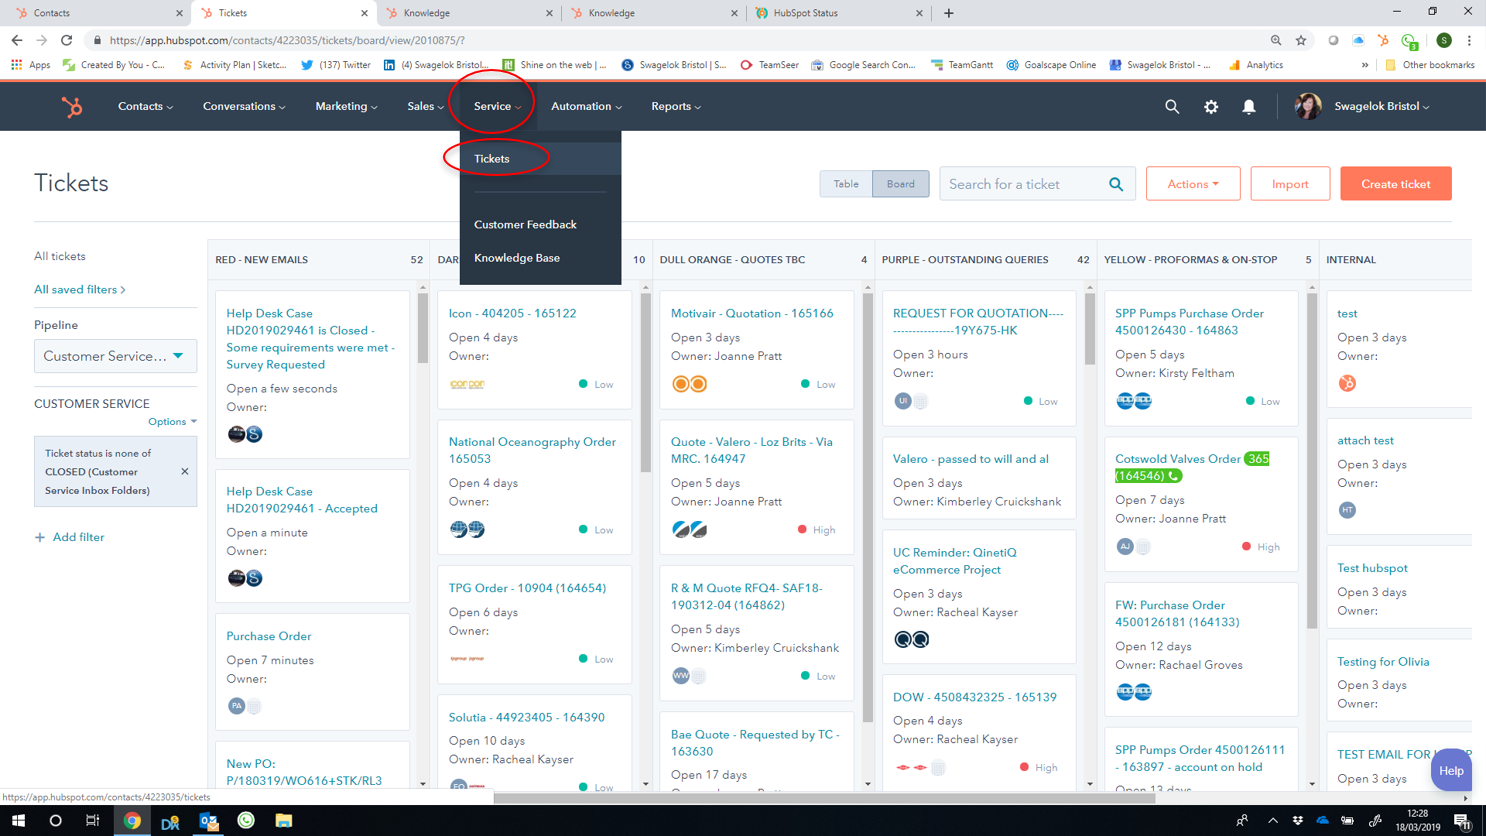Expand the Contacts navigation menu

(x=146, y=106)
